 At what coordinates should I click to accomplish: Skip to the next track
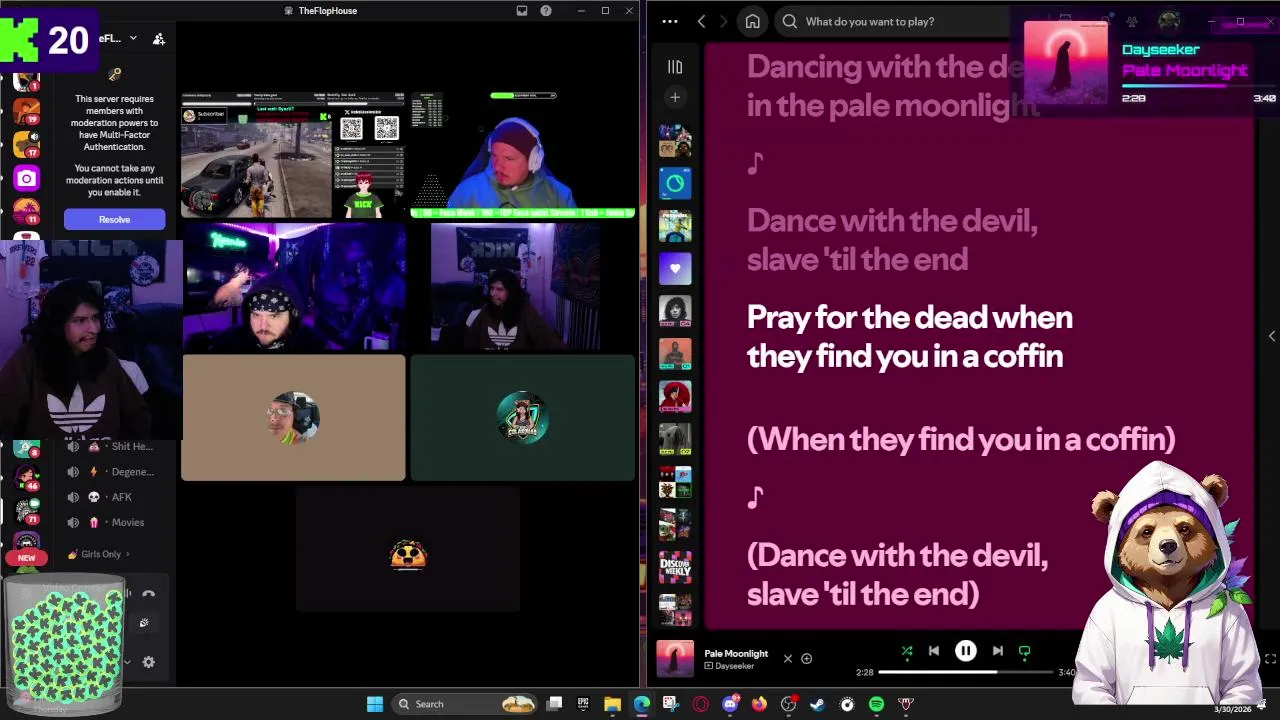997,651
